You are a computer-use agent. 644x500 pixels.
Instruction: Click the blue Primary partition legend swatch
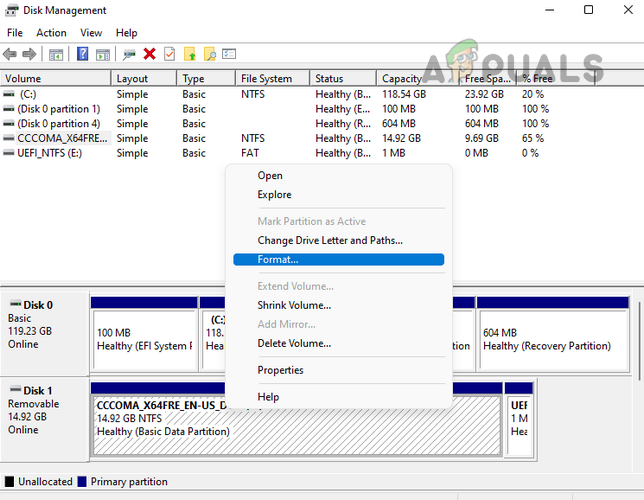point(82,482)
